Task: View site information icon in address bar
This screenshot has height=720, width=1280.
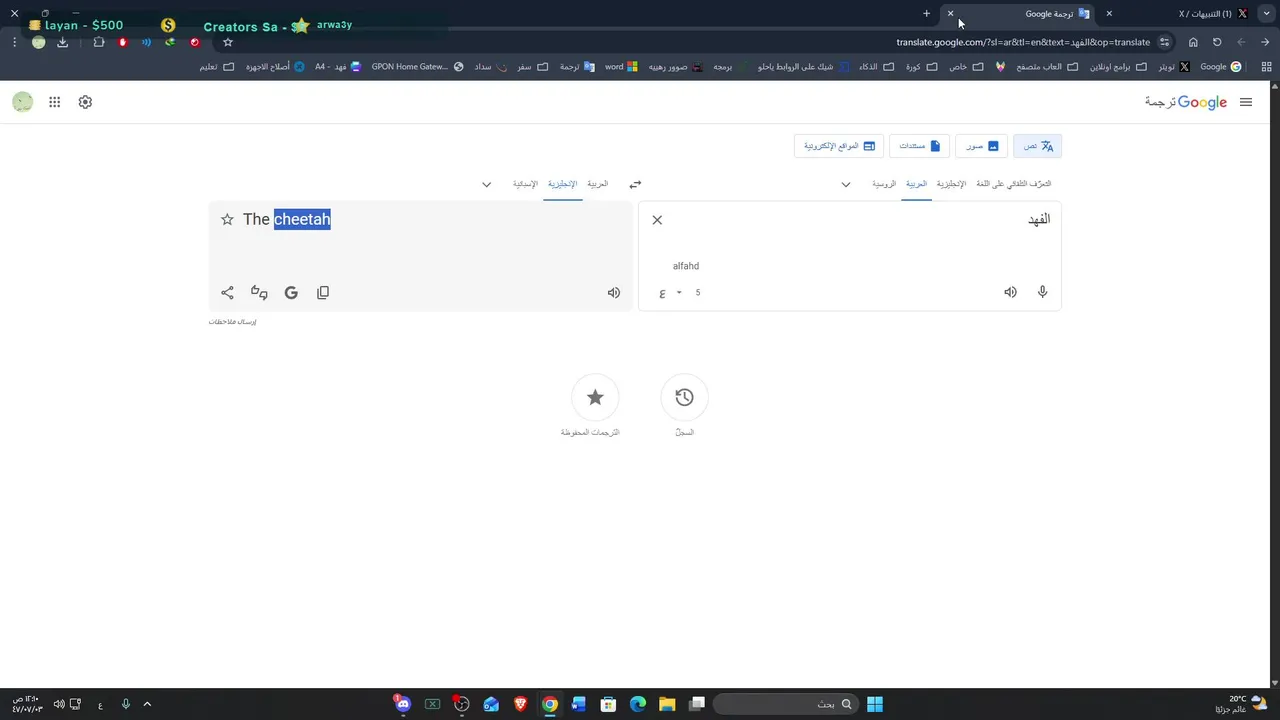Action: [1165, 42]
